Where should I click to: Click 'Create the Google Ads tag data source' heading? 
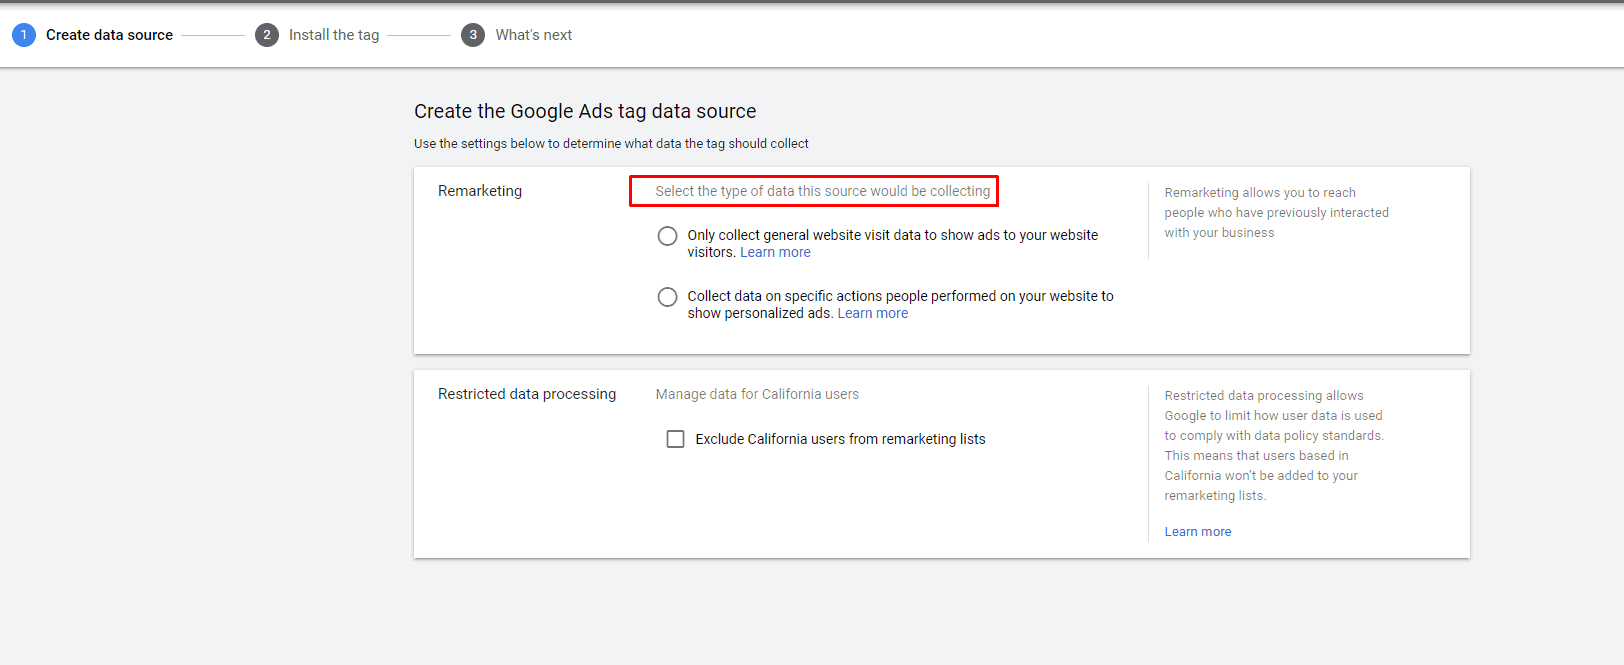point(585,111)
